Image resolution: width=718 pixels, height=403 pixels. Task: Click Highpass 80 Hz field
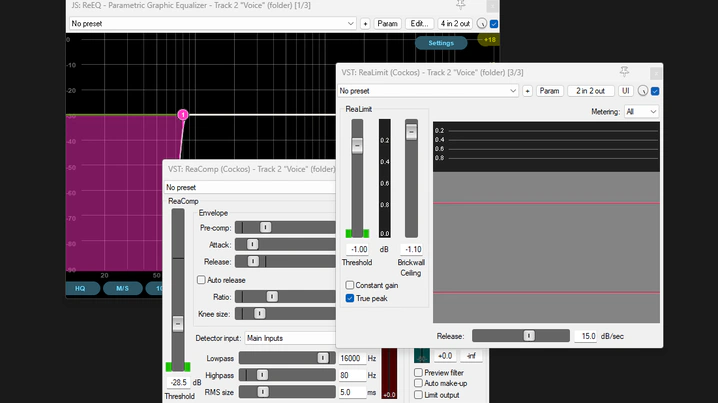click(352, 375)
